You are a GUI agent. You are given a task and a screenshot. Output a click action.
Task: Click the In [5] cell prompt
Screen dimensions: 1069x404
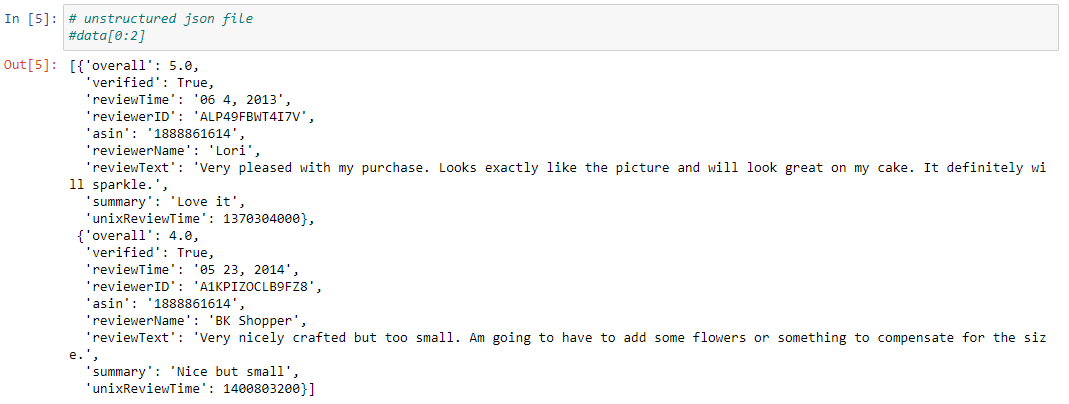[x=31, y=20]
